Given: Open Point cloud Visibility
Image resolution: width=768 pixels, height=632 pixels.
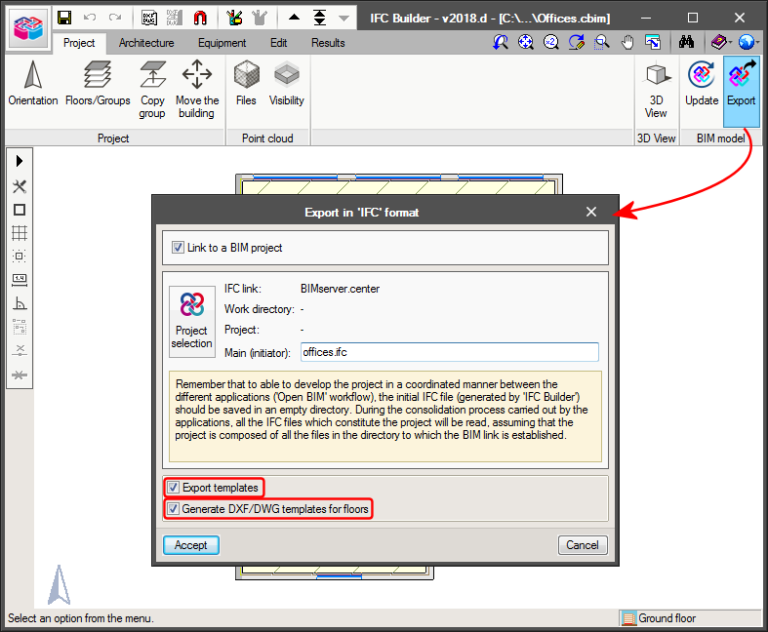Looking at the screenshot, I should point(287,84).
